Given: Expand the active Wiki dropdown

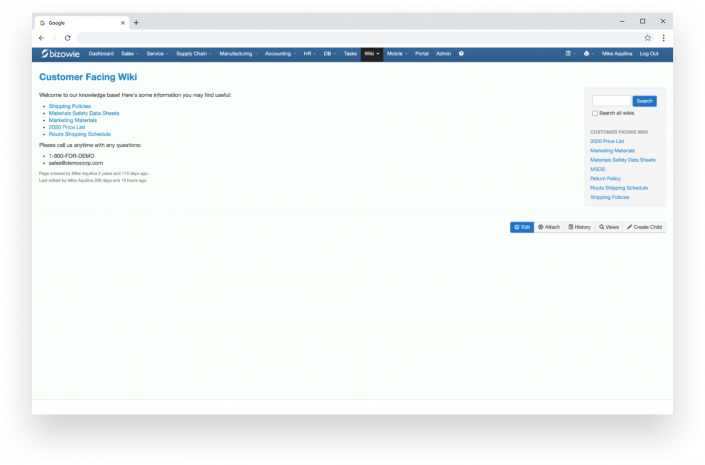Looking at the screenshot, I should point(372,54).
